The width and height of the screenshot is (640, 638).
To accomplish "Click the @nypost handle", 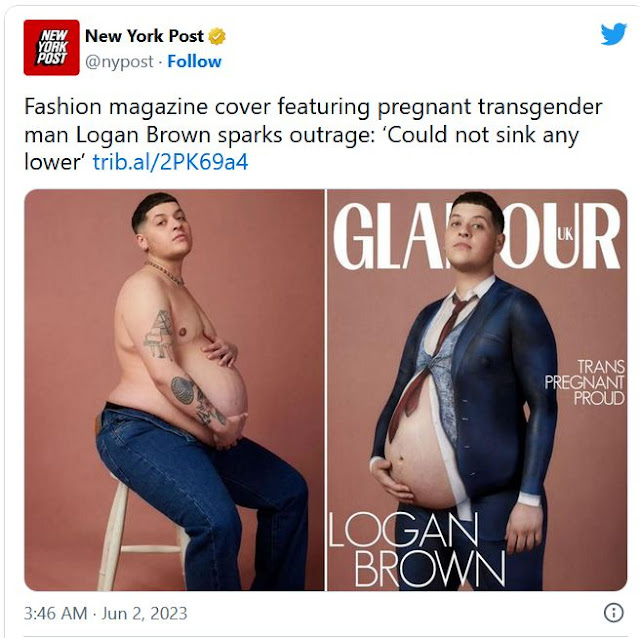I will click(x=119, y=62).
